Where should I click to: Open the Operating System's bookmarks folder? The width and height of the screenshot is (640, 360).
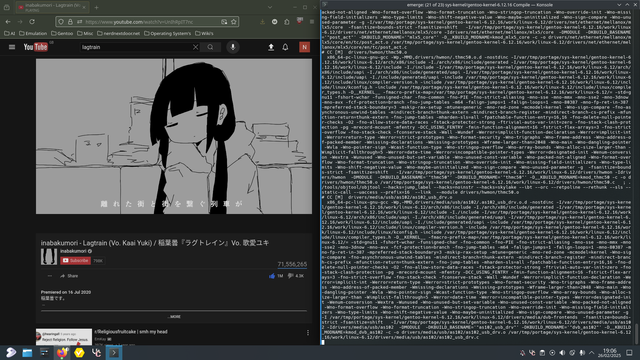point(167,33)
